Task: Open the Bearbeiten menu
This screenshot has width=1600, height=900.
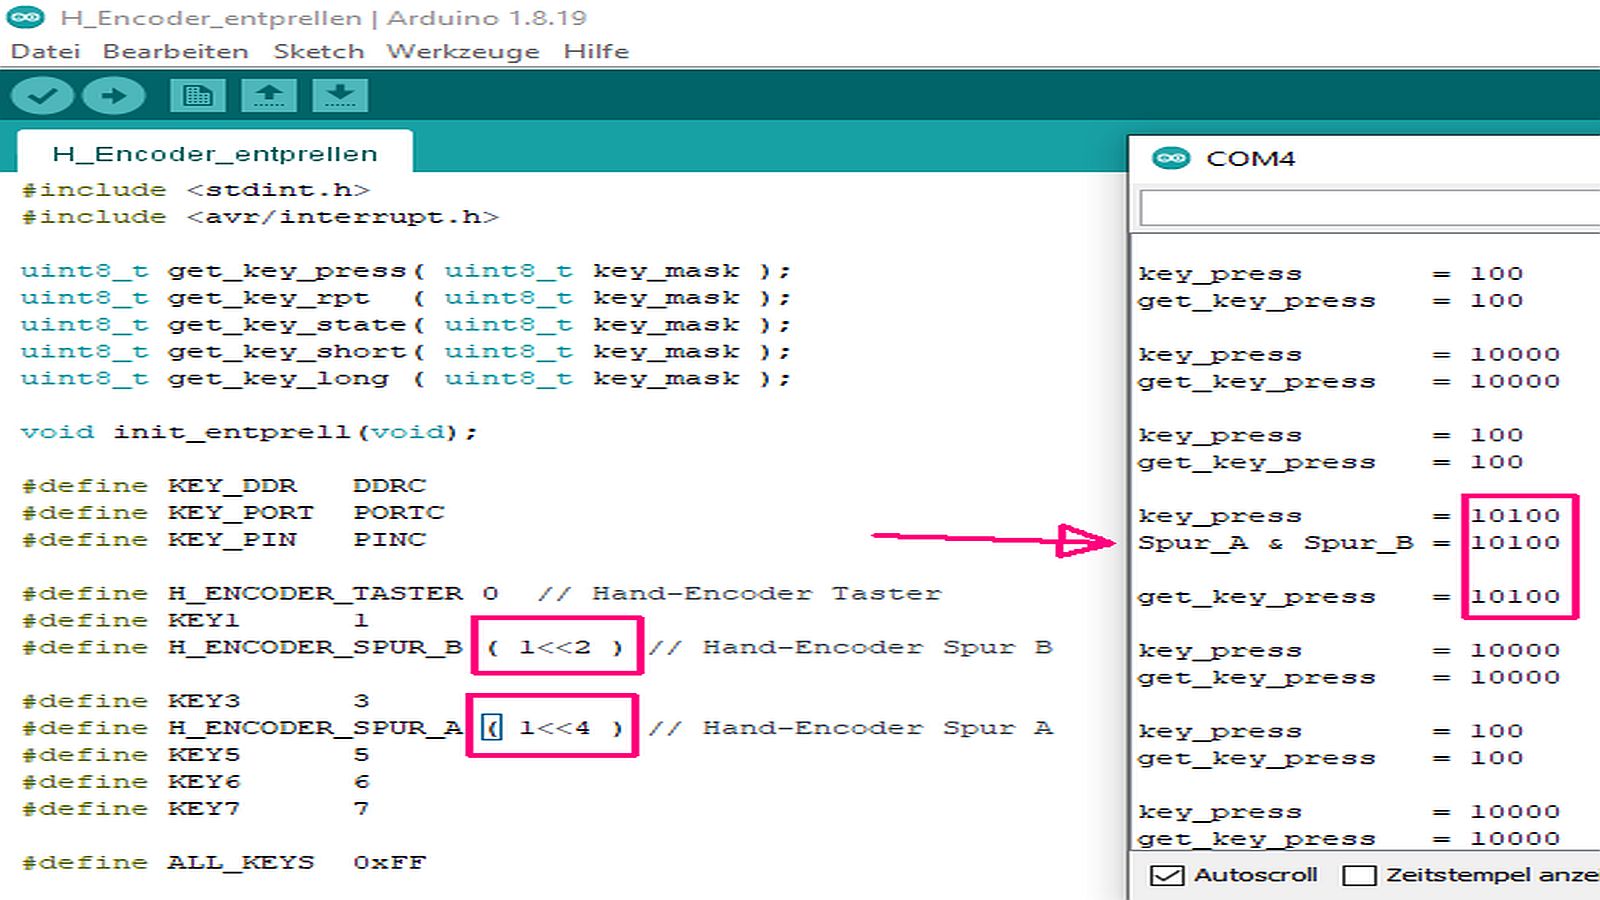Action: pos(175,51)
